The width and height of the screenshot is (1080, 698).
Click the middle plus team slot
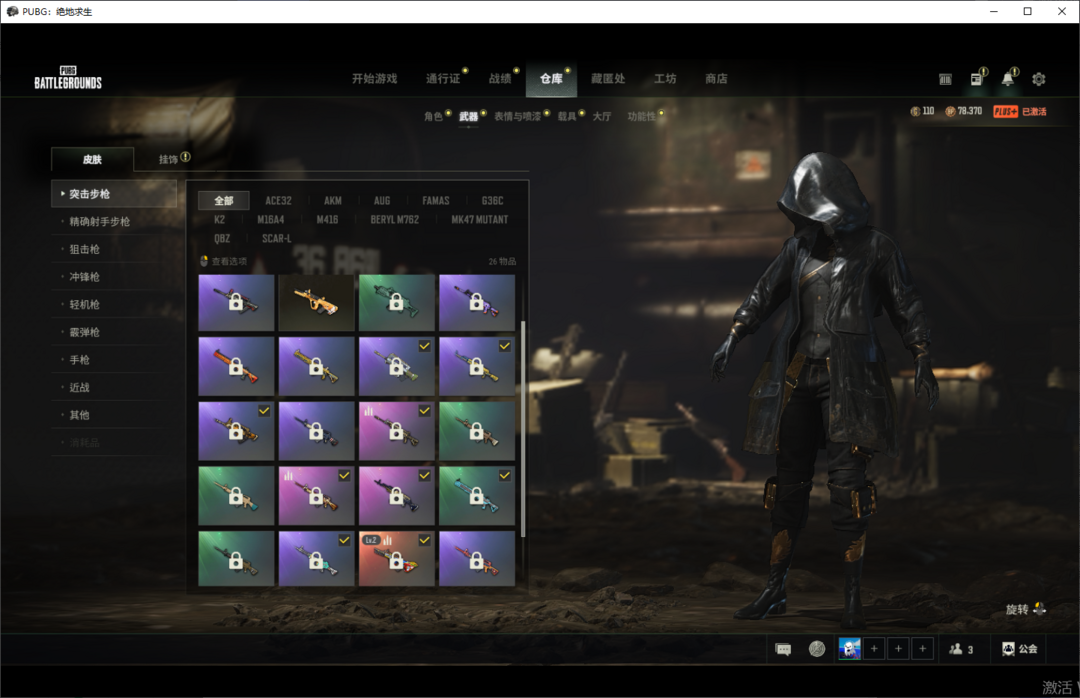coord(898,648)
